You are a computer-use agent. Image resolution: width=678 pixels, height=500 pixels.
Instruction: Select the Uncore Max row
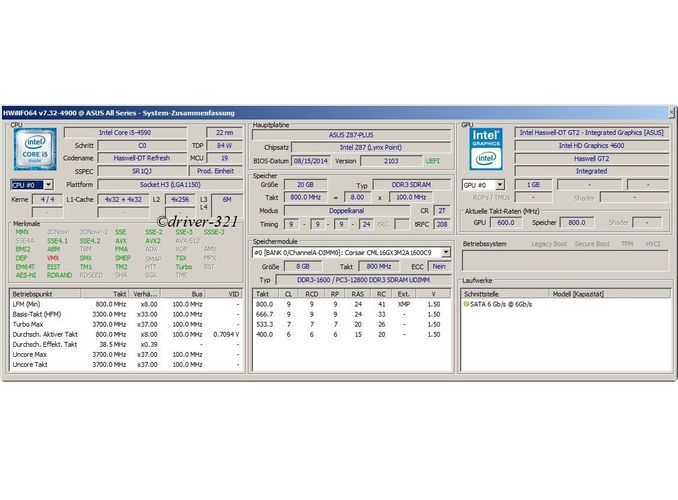(x=126, y=354)
